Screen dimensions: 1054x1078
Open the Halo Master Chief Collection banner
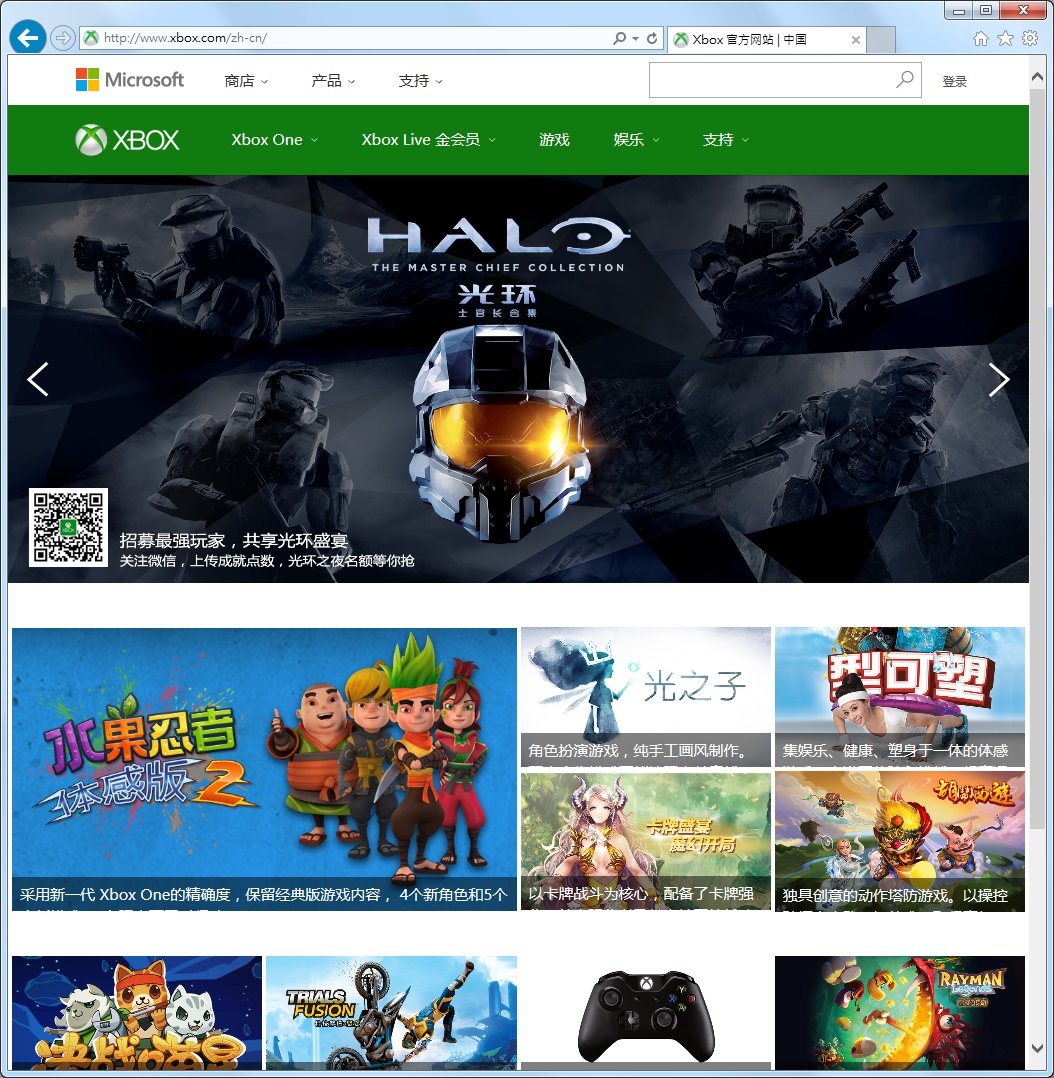[518, 379]
